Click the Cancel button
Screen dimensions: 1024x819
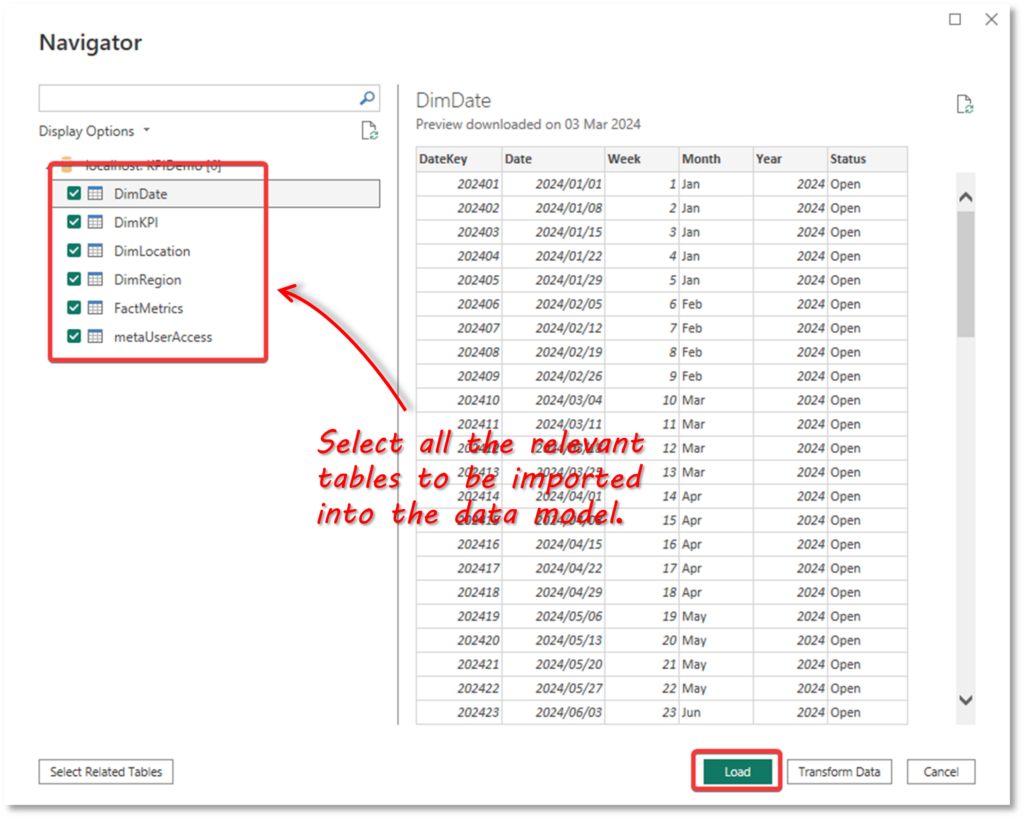pyautogui.click(x=940, y=771)
